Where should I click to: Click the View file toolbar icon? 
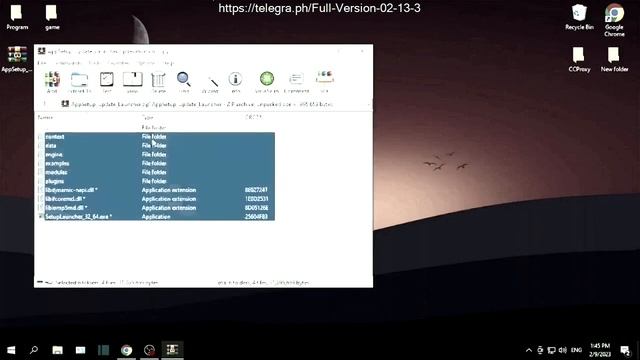pos(133,82)
